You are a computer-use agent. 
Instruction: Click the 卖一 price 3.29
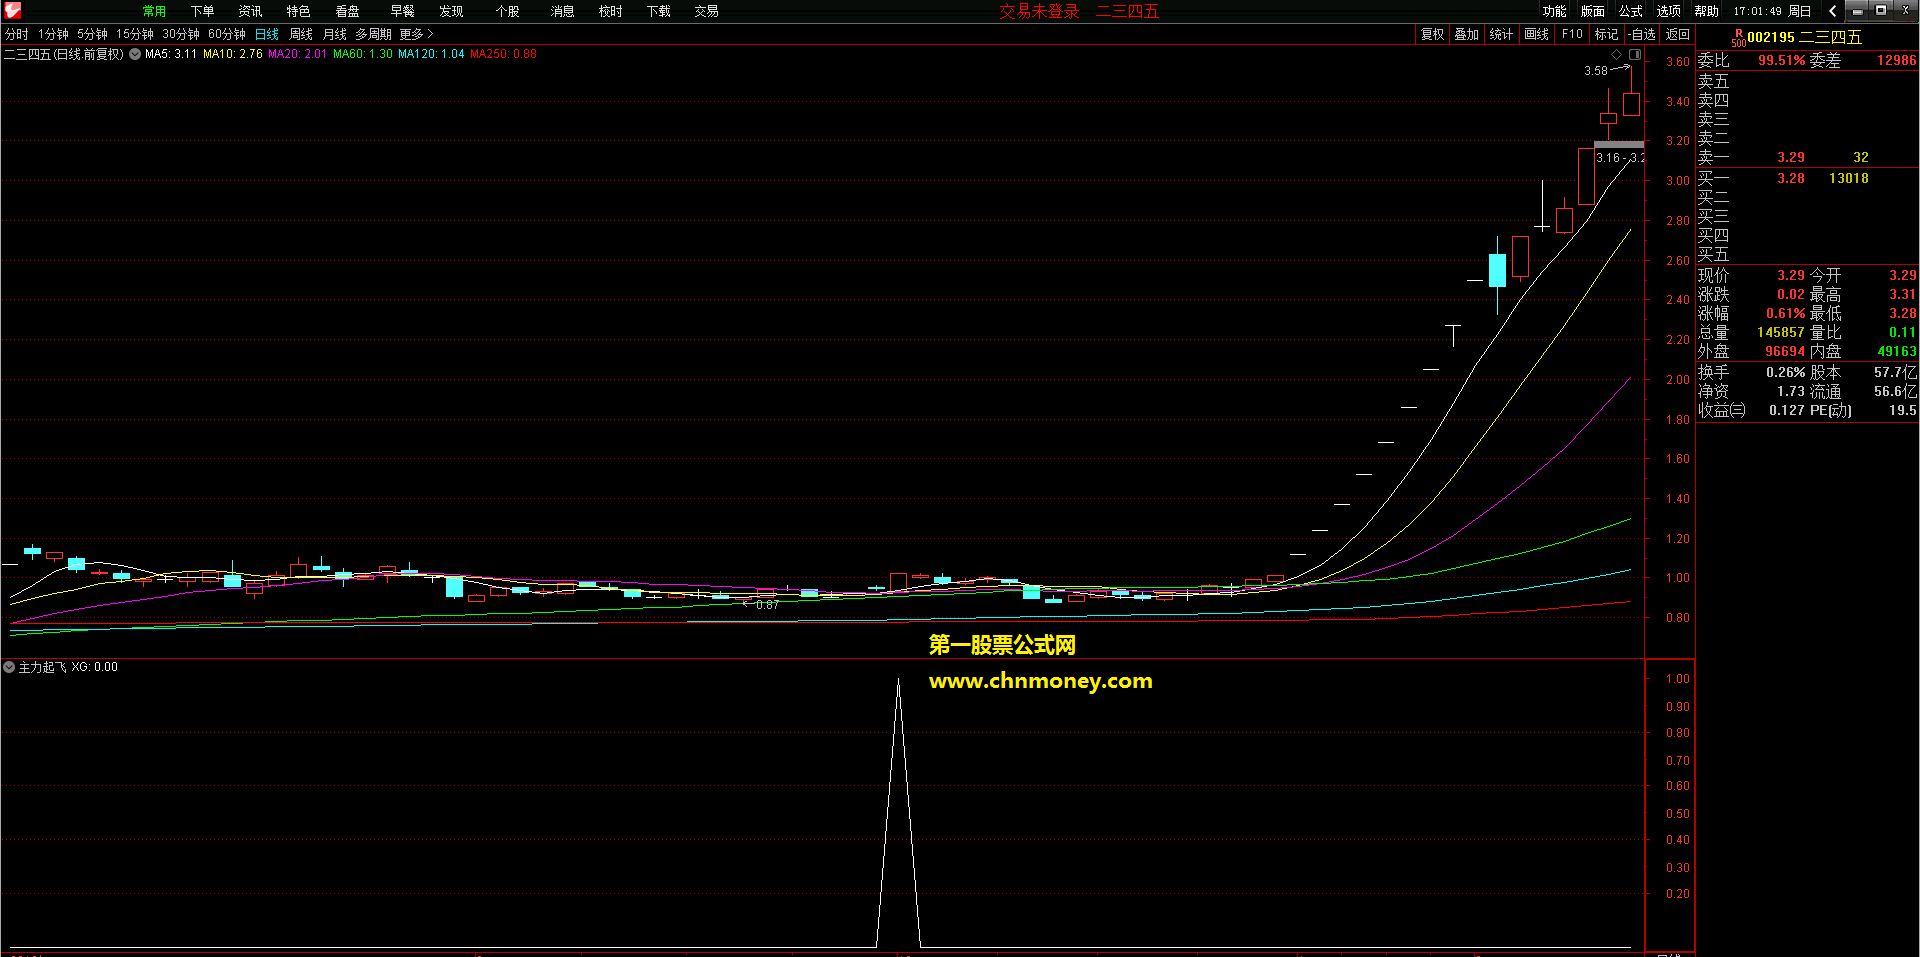pyautogui.click(x=1791, y=157)
